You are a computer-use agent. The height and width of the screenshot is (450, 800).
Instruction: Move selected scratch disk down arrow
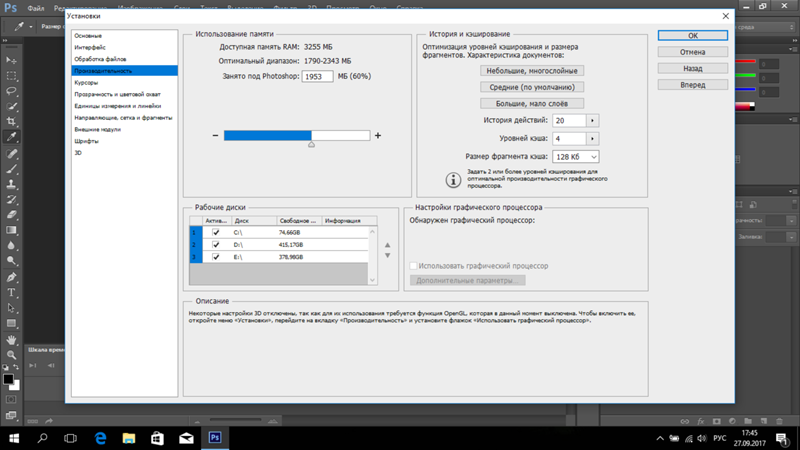click(x=387, y=255)
